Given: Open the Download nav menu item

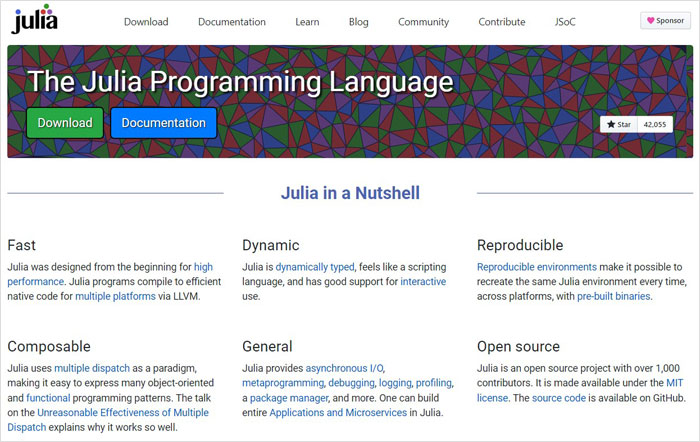Looking at the screenshot, I should point(146,22).
